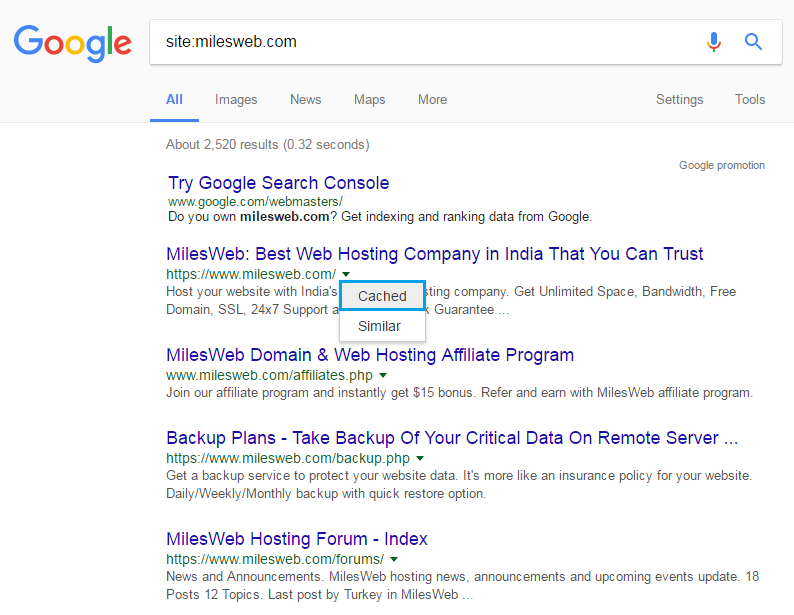
Task: Click the search box containing site:milesweb.com
Action: pyautogui.click(x=420, y=42)
